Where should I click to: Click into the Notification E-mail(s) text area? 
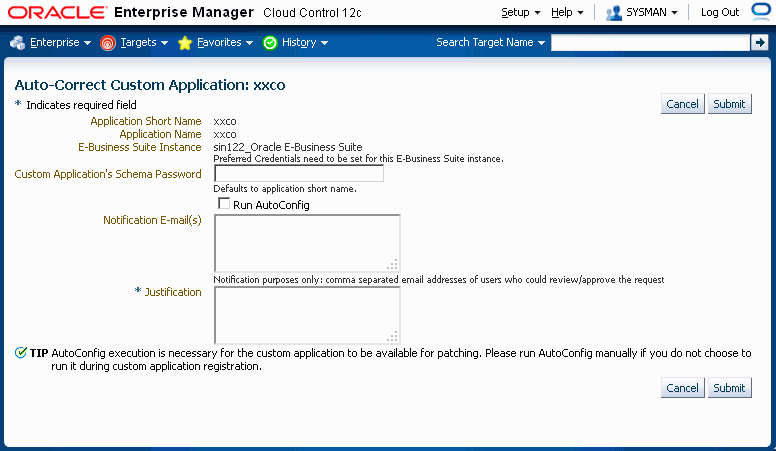click(x=307, y=243)
